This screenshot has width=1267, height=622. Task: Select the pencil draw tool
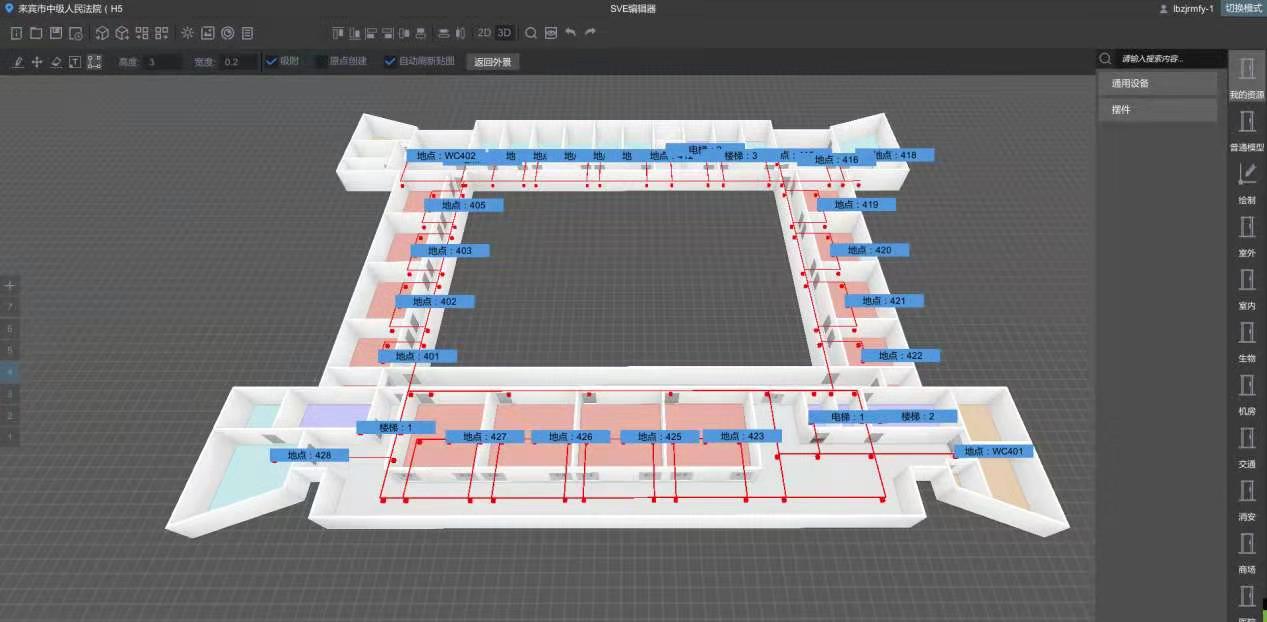coord(18,62)
